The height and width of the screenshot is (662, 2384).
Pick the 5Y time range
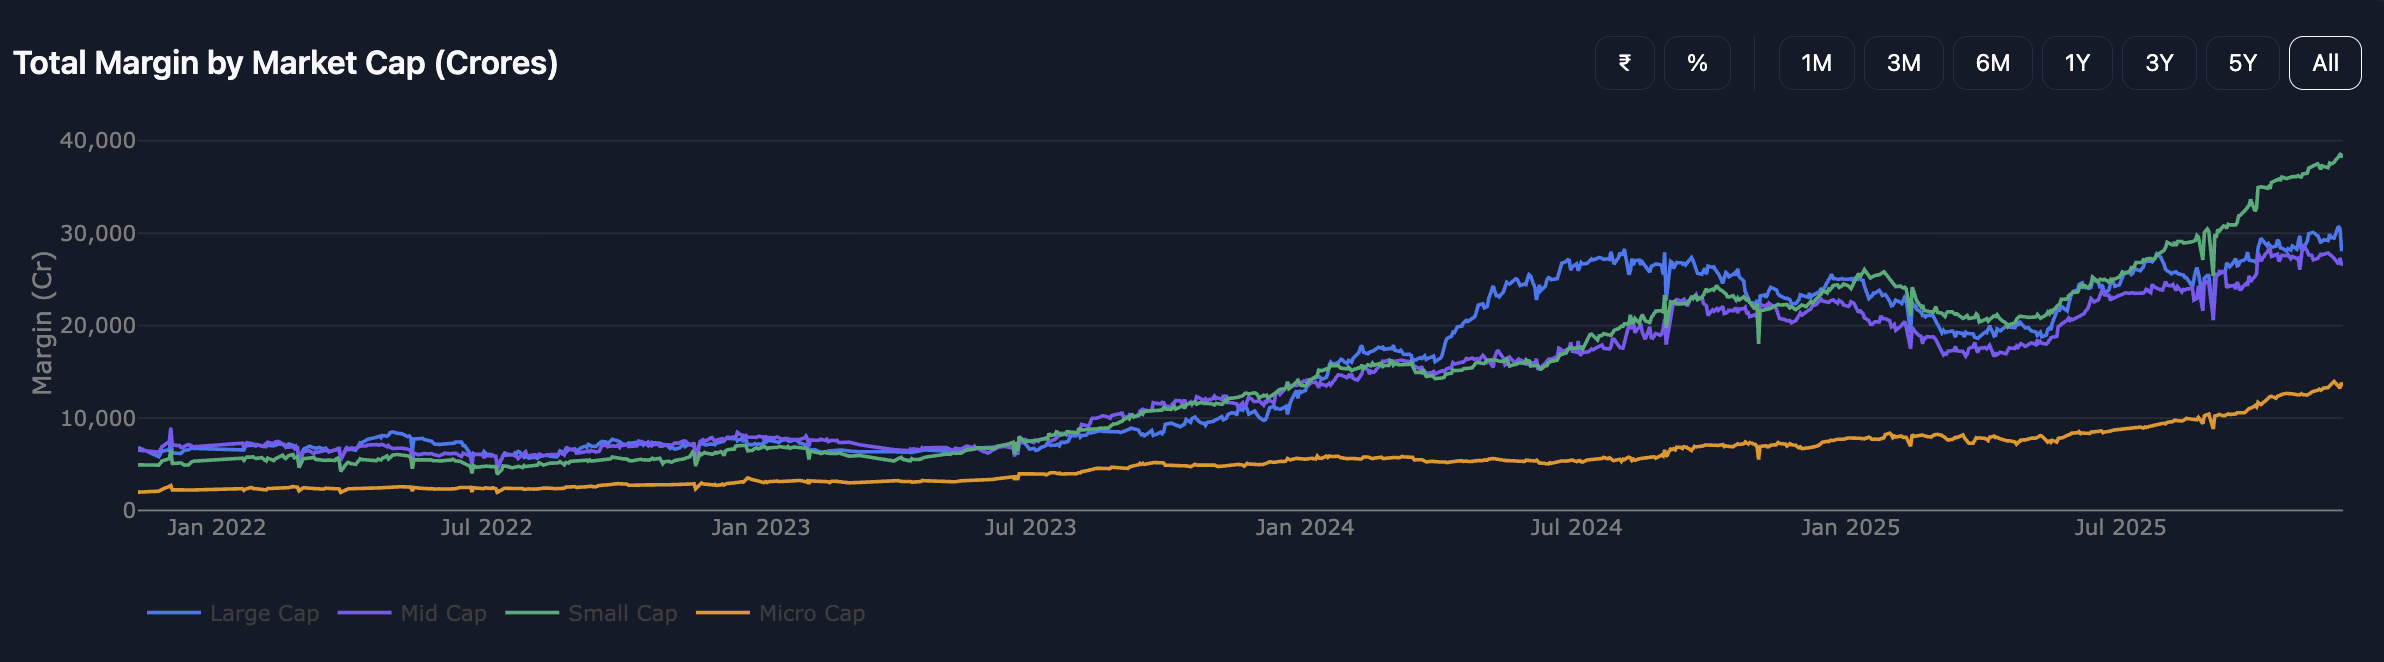click(x=2242, y=63)
